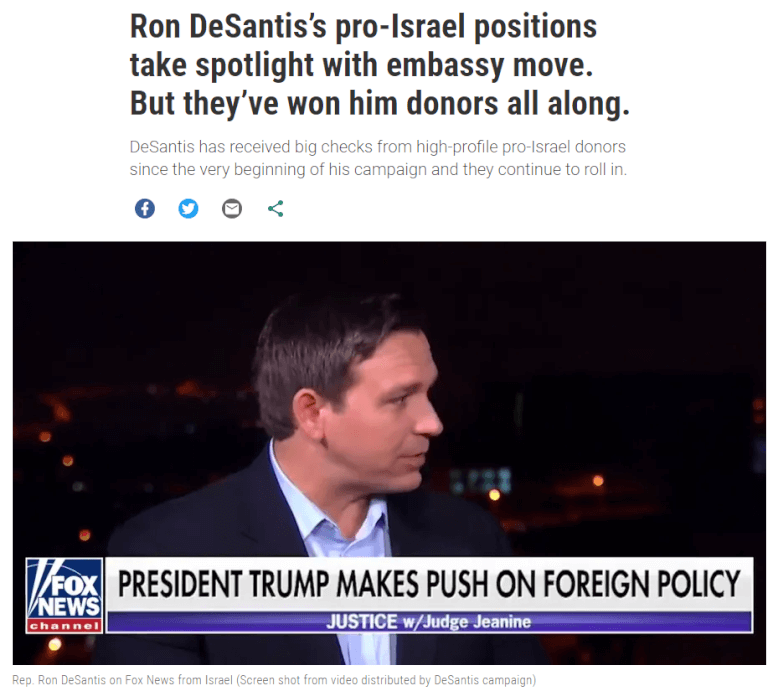Click the subheadline about big checks
Screen dimensions: 768x691
click(378, 147)
